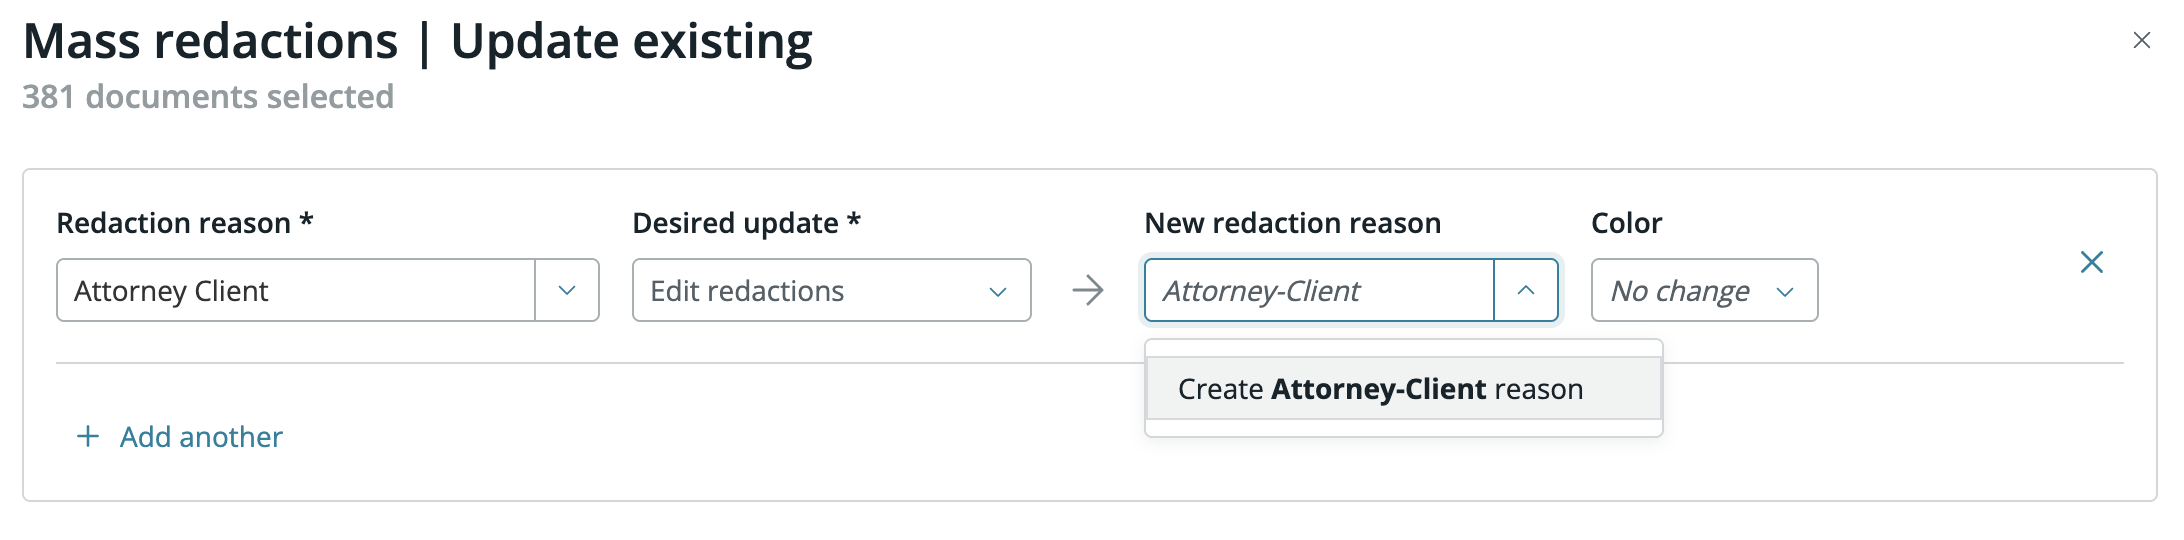Remove the Attorney Client redaction row

pyautogui.click(x=2092, y=262)
